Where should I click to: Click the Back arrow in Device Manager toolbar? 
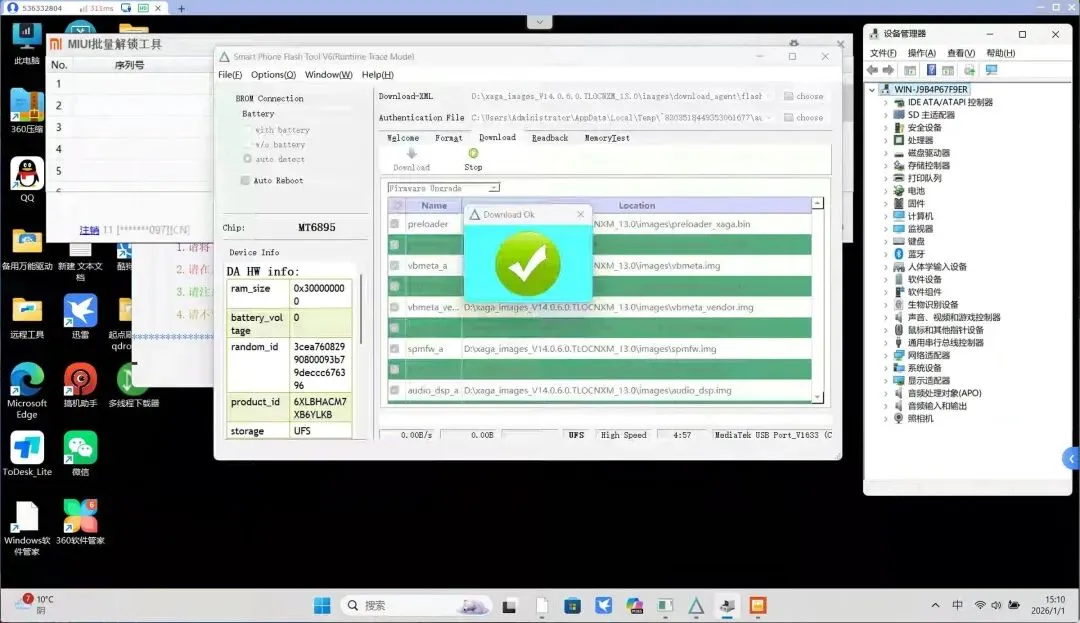pyautogui.click(x=873, y=70)
